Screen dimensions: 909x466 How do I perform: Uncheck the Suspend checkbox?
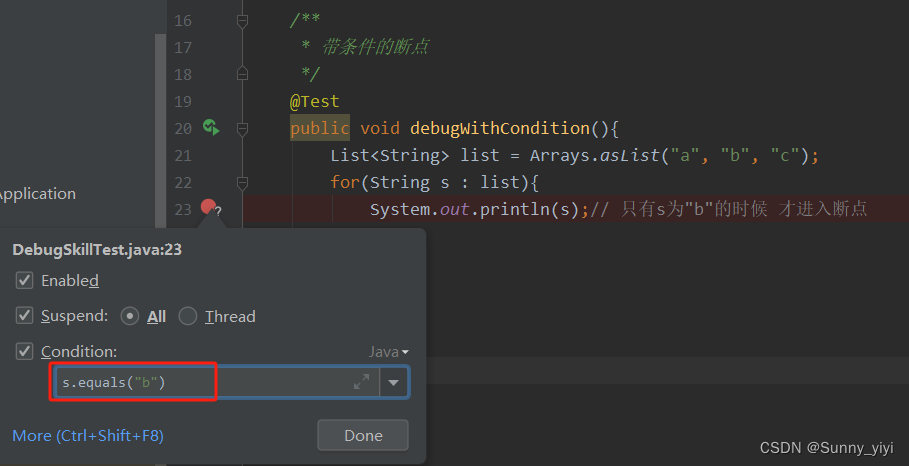24,316
